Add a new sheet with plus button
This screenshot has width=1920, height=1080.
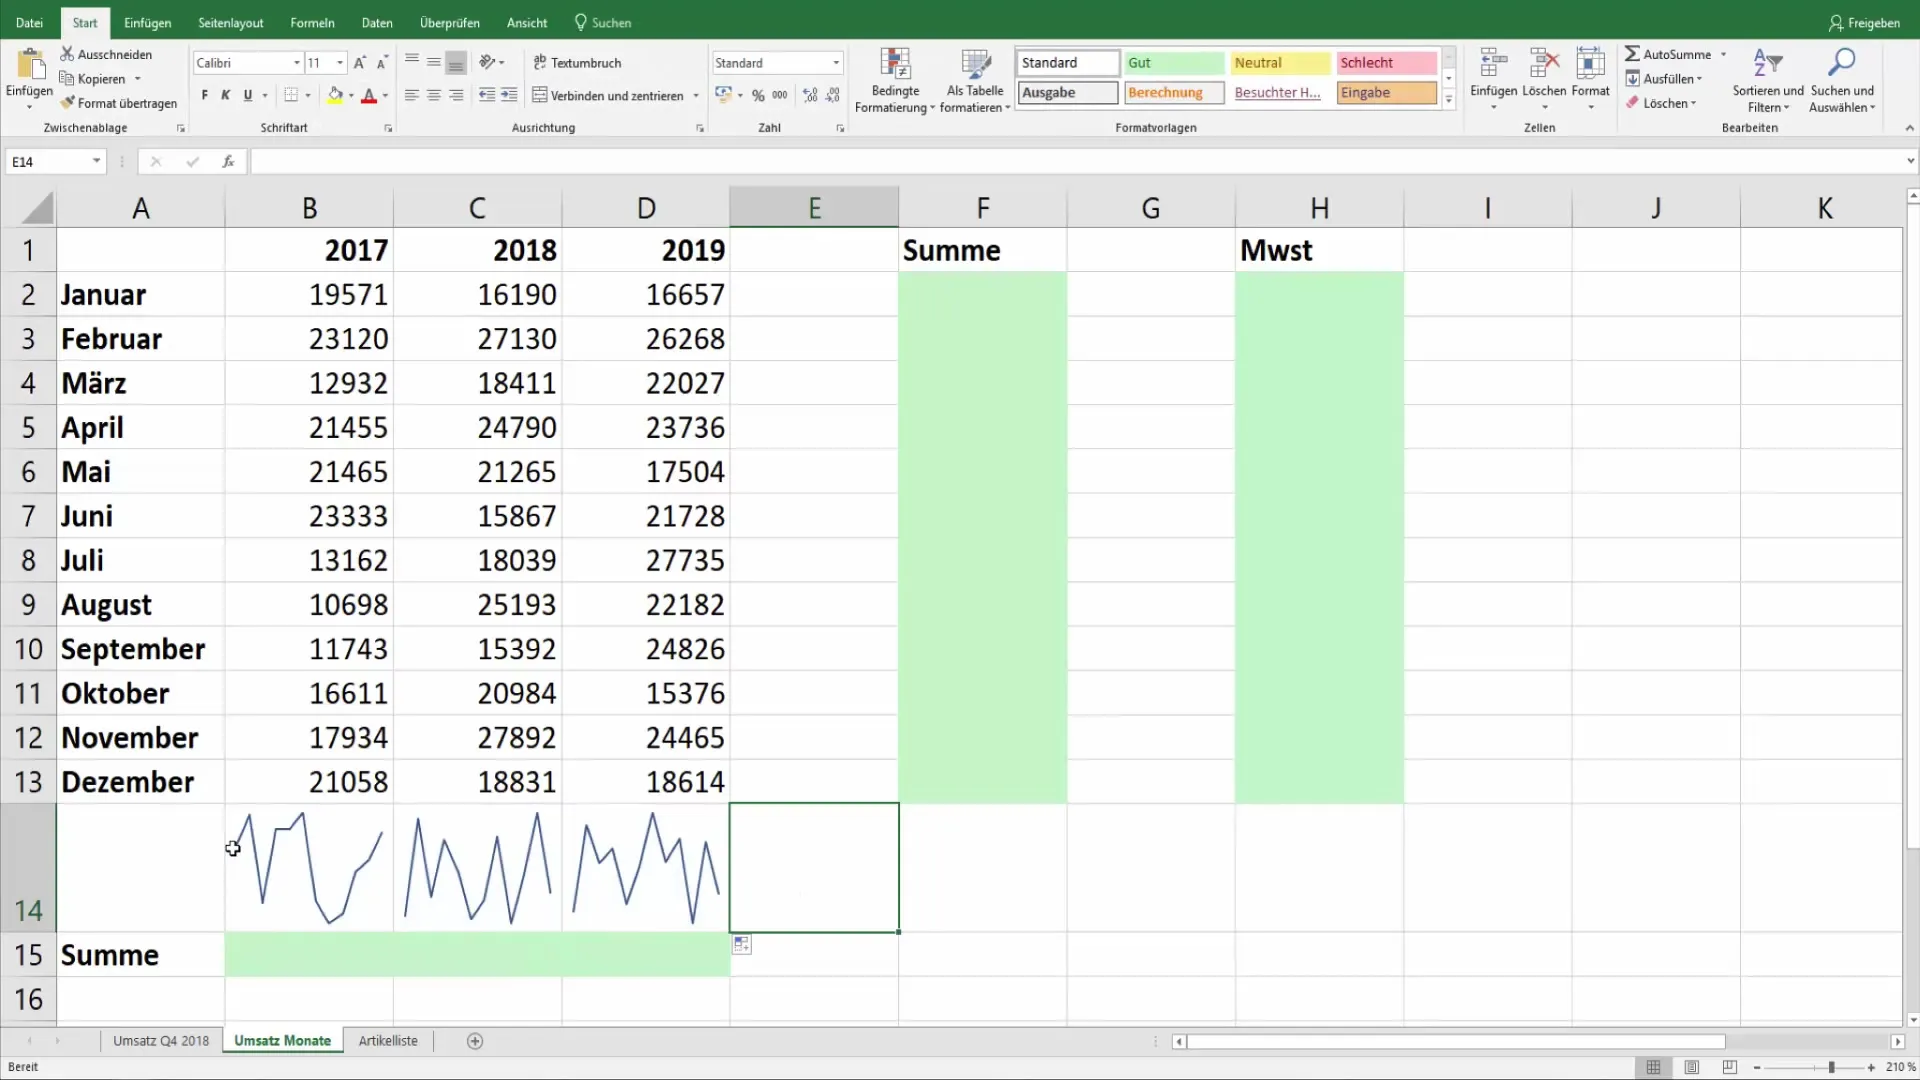[475, 1041]
